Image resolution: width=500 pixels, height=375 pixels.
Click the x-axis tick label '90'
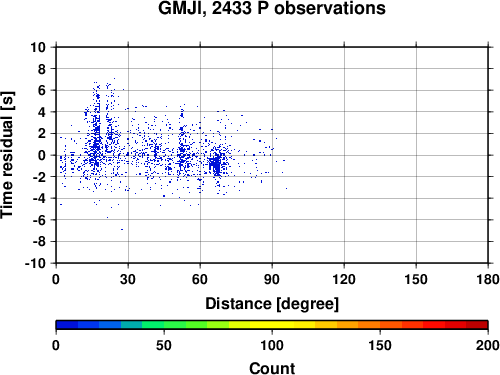272,279
